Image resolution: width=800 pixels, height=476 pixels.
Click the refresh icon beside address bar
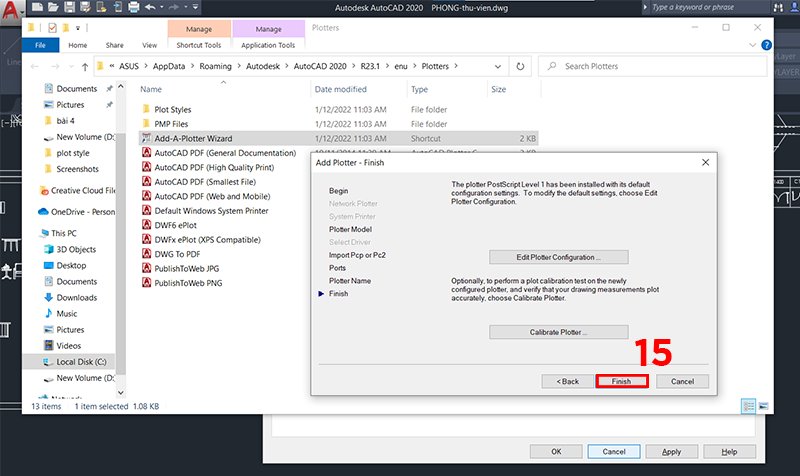520,66
